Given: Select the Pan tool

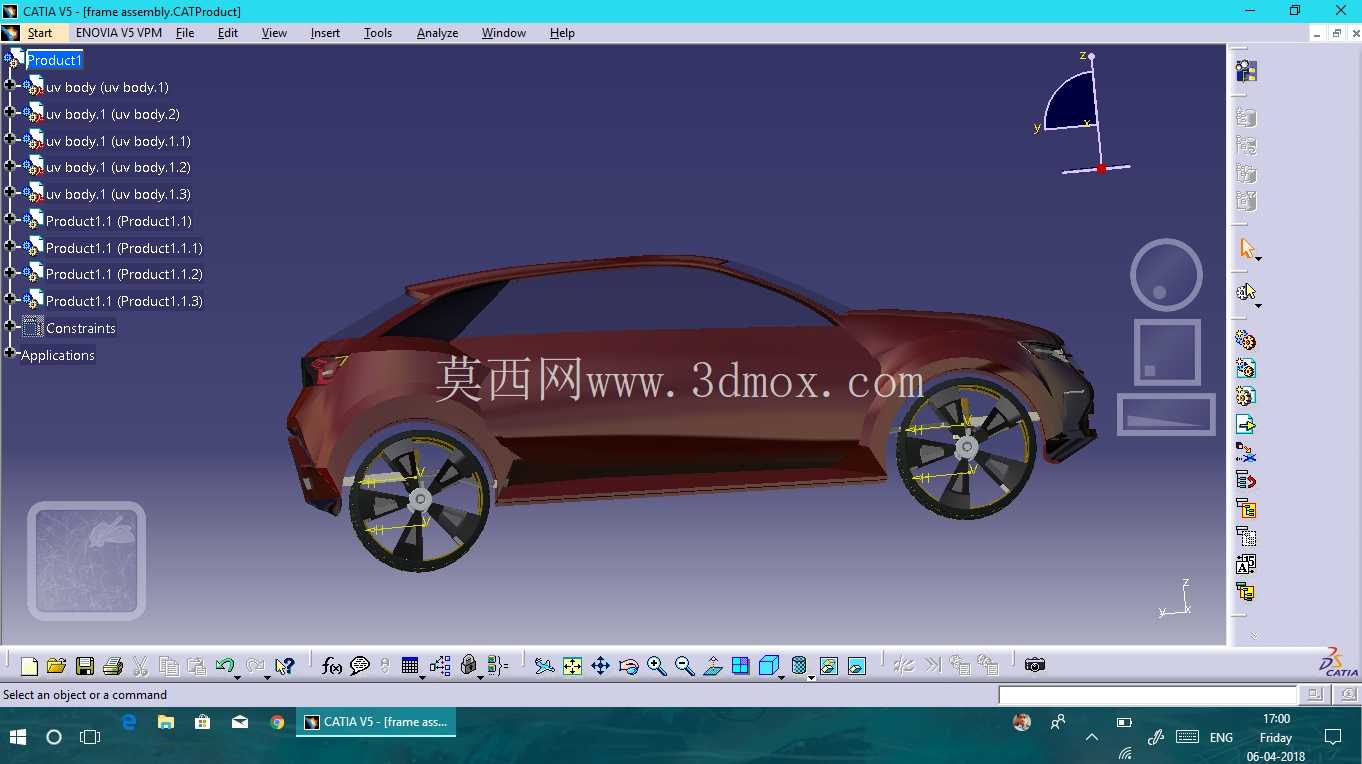Looking at the screenshot, I should point(600,666).
